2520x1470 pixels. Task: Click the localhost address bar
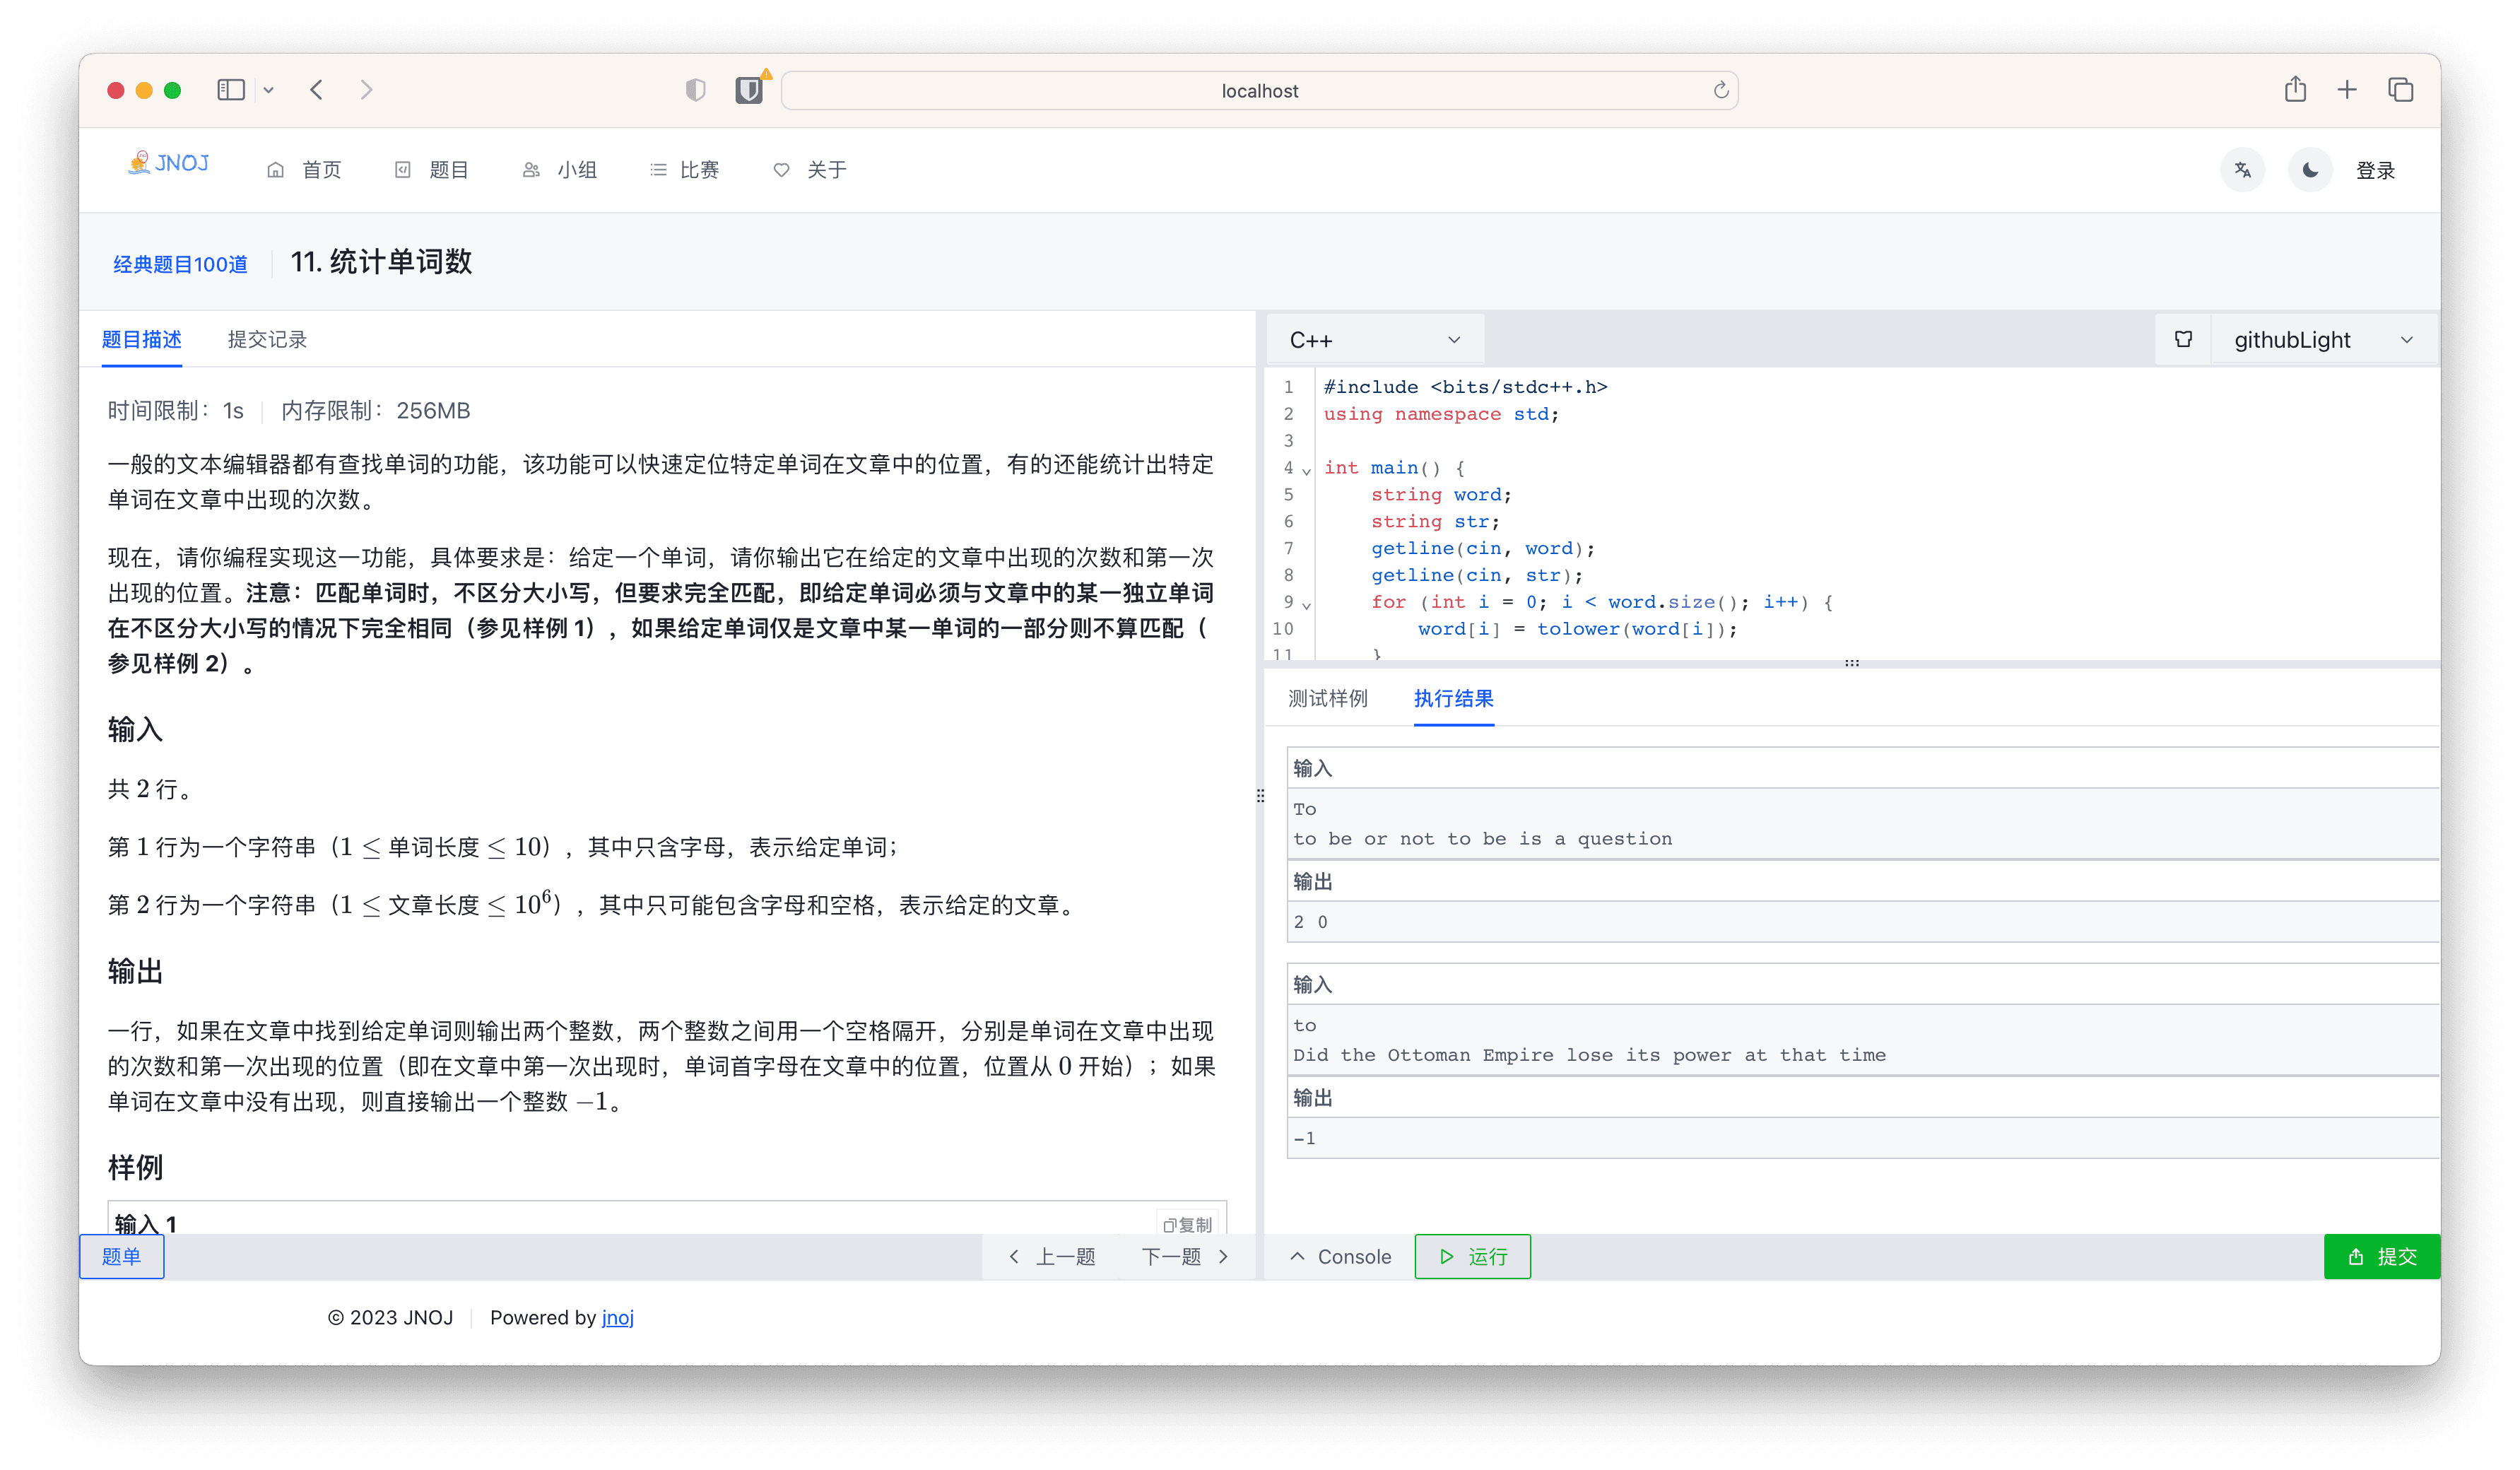[1259, 91]
